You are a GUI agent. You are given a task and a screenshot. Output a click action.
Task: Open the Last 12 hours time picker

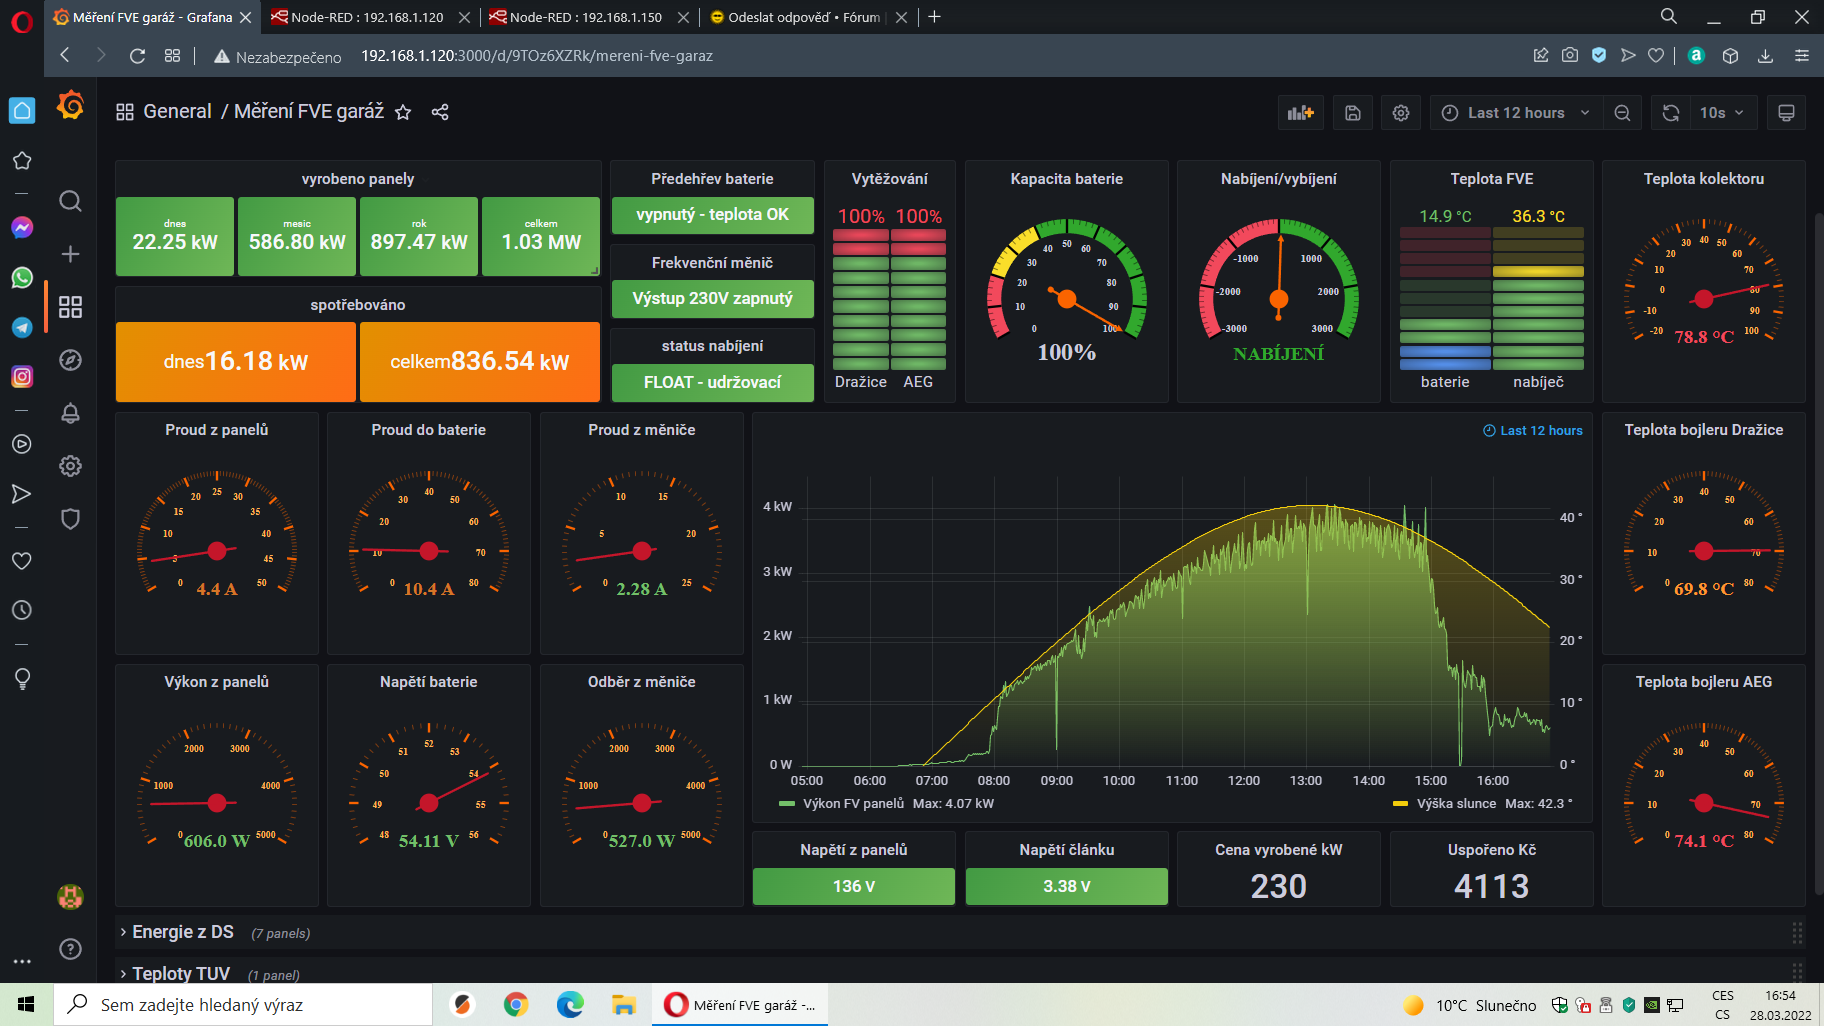[x=1515, y=113]
